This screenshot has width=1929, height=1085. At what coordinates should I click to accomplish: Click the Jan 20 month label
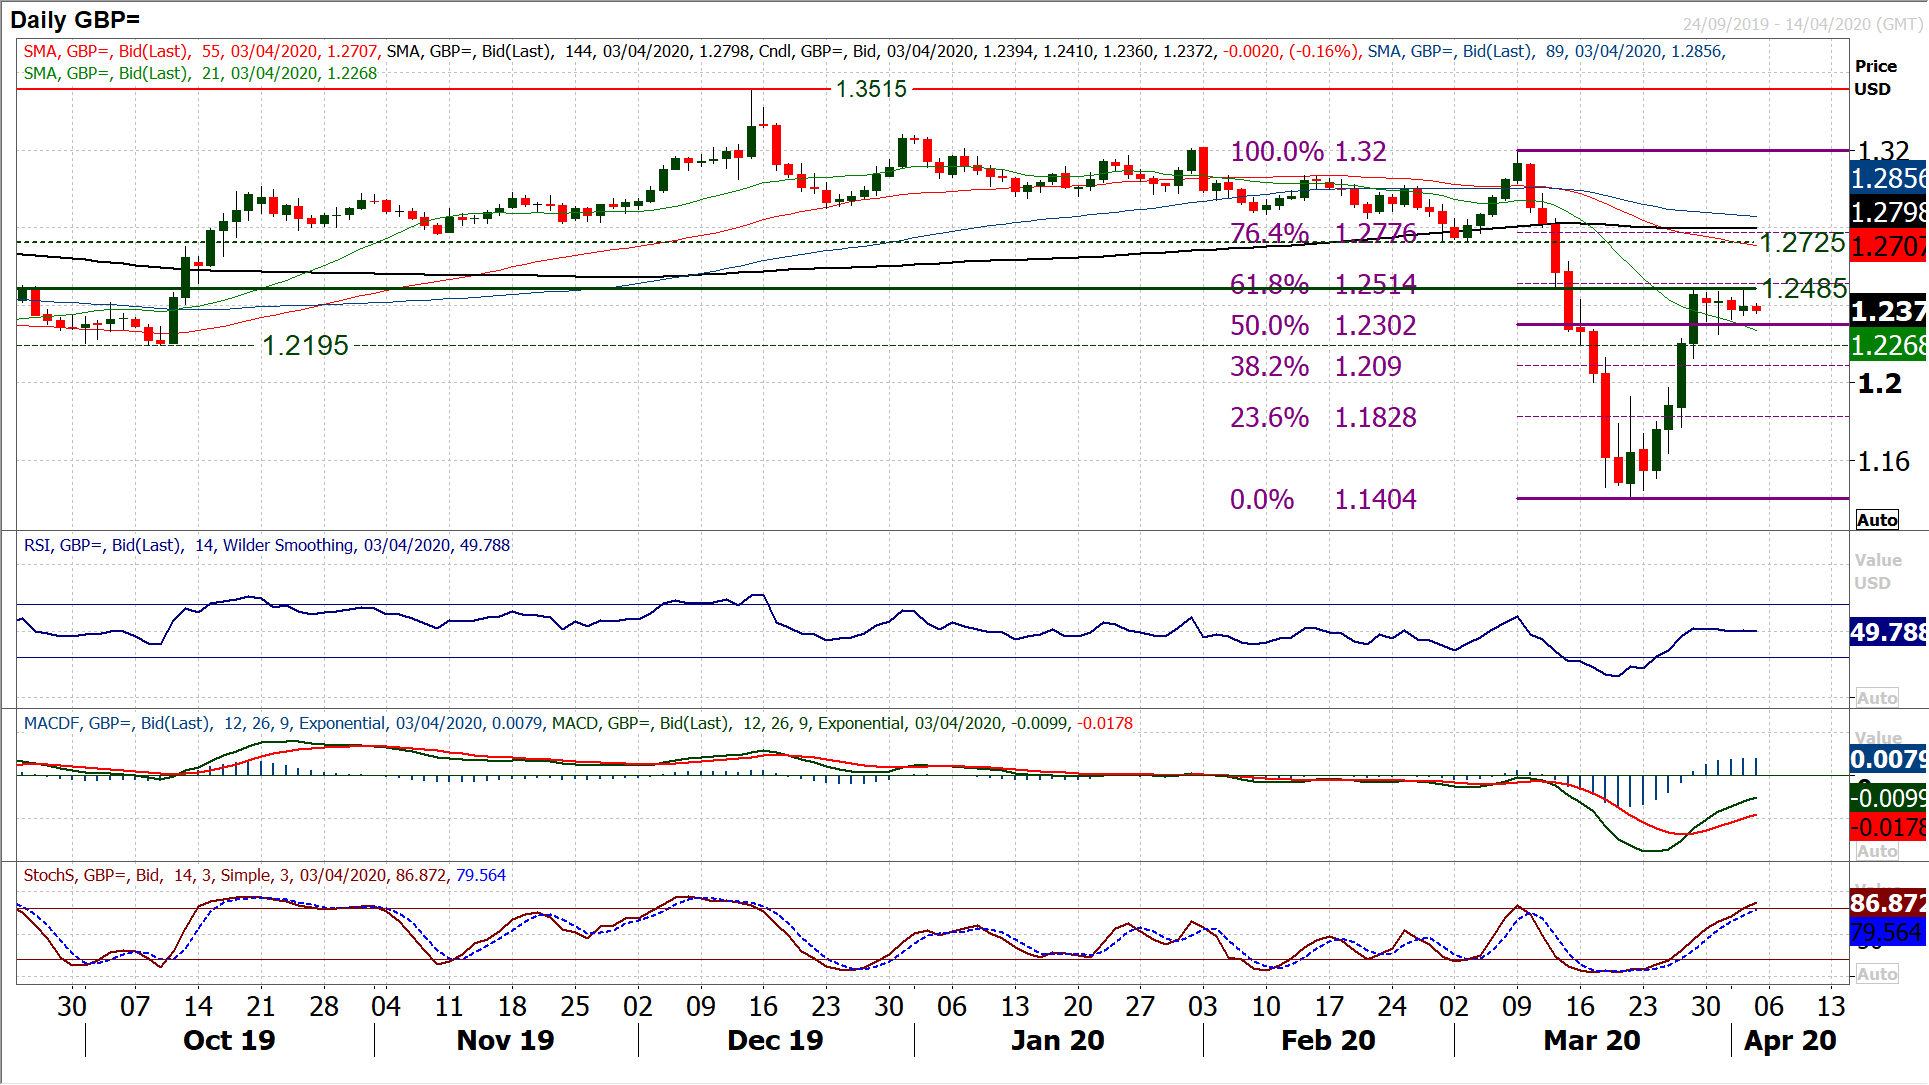1058,1041
